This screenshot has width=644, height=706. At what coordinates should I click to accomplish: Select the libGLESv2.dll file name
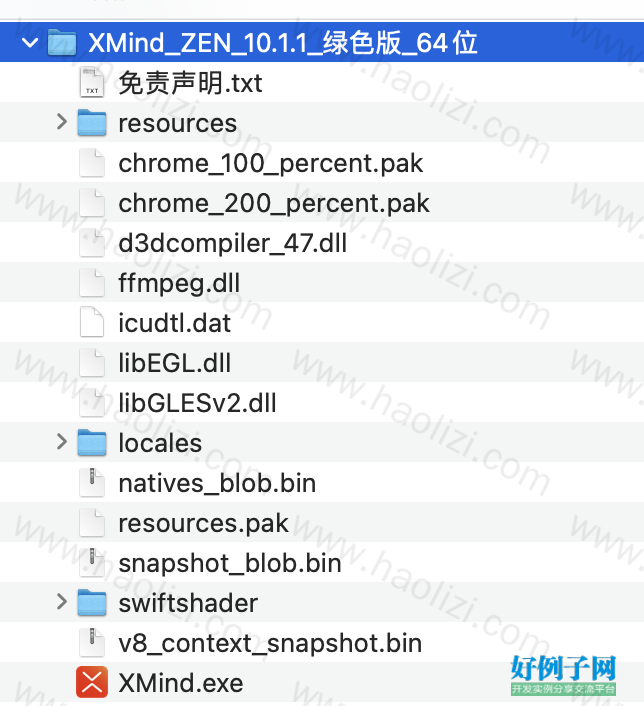pos(197,403)
